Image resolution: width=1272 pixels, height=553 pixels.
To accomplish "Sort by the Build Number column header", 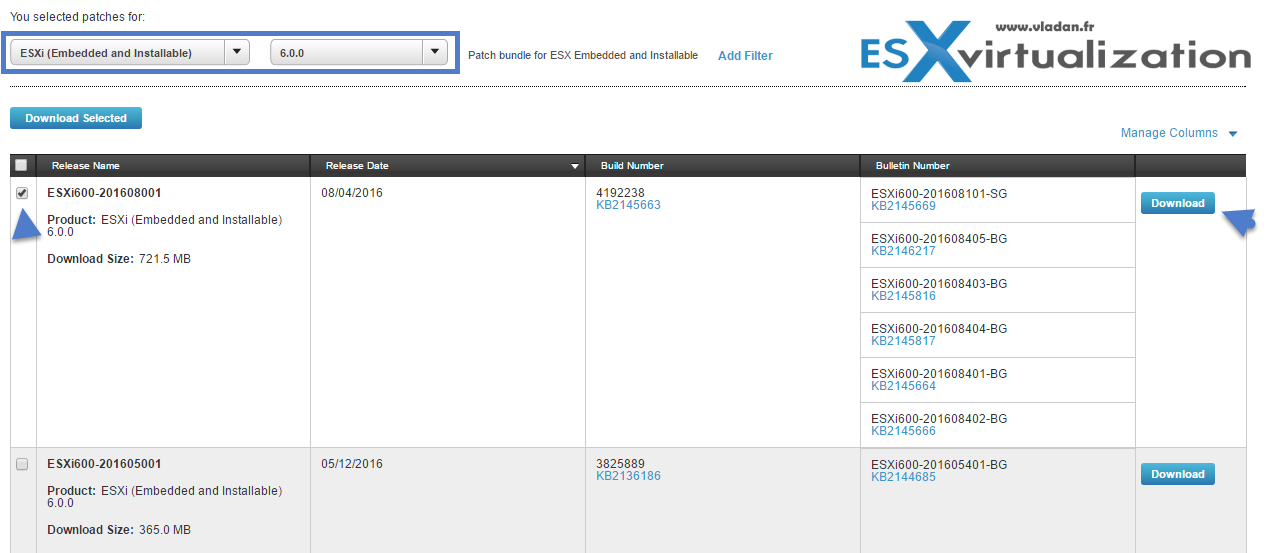I will pos(722,165).
